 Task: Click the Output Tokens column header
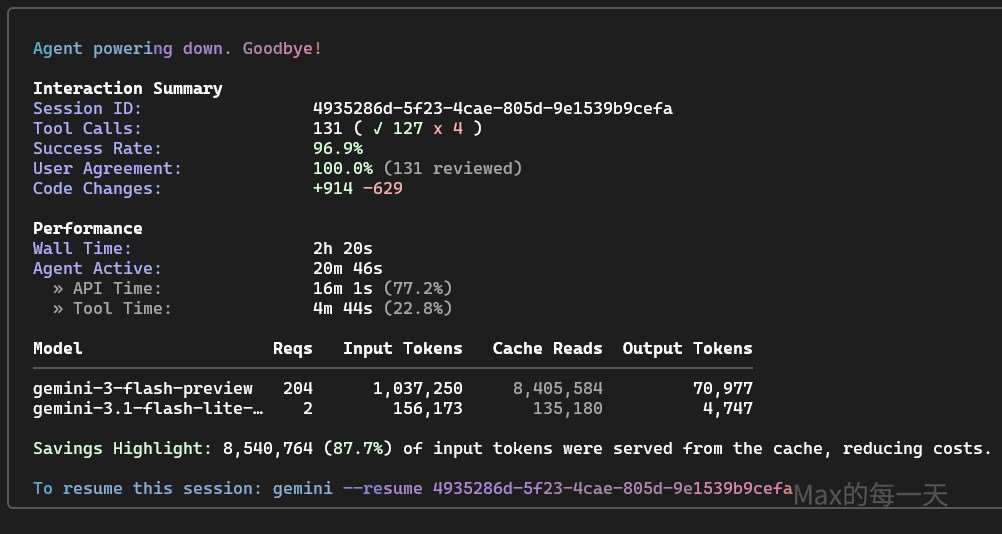click(x=687, y=348)
